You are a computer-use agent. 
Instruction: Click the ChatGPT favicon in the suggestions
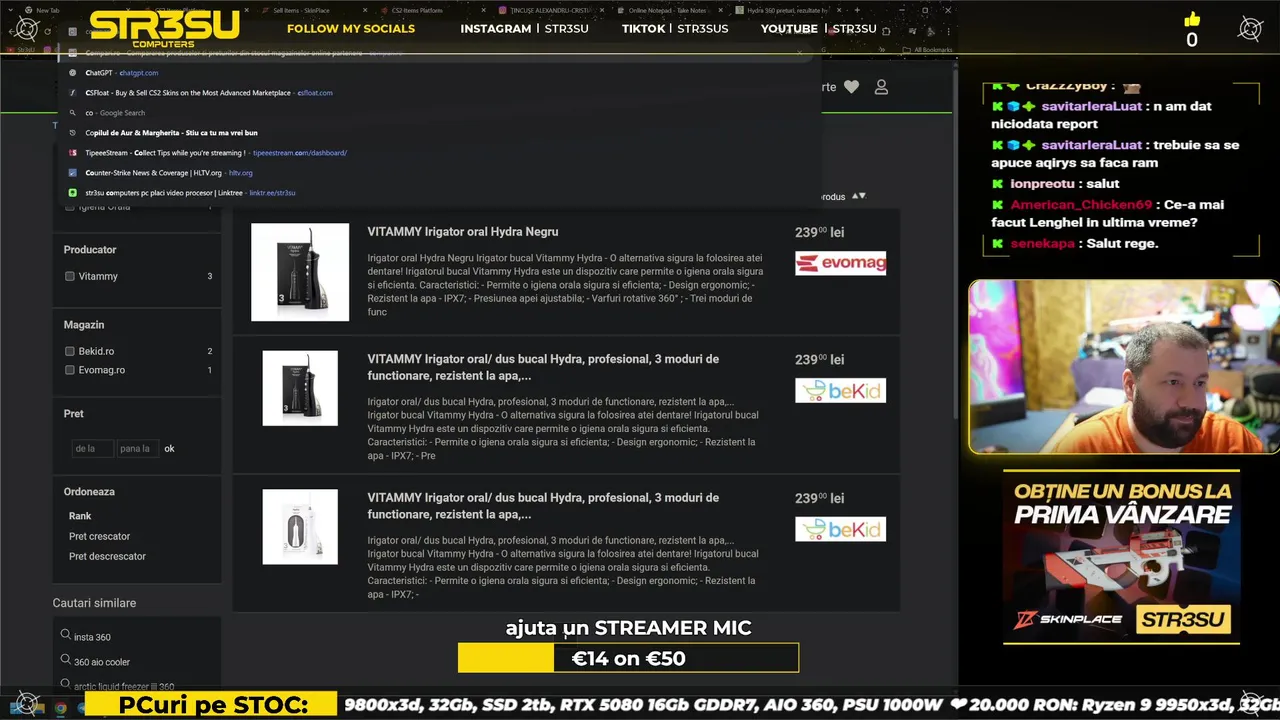(x=72, y=73)
